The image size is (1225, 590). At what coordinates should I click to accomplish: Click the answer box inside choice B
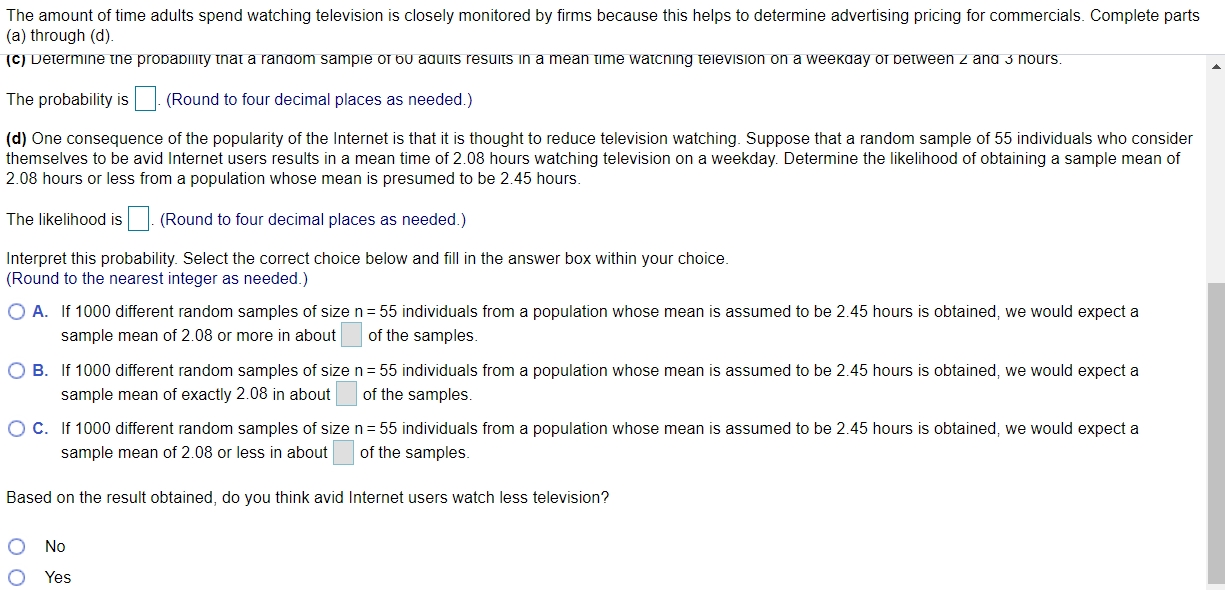click(344, 393)
